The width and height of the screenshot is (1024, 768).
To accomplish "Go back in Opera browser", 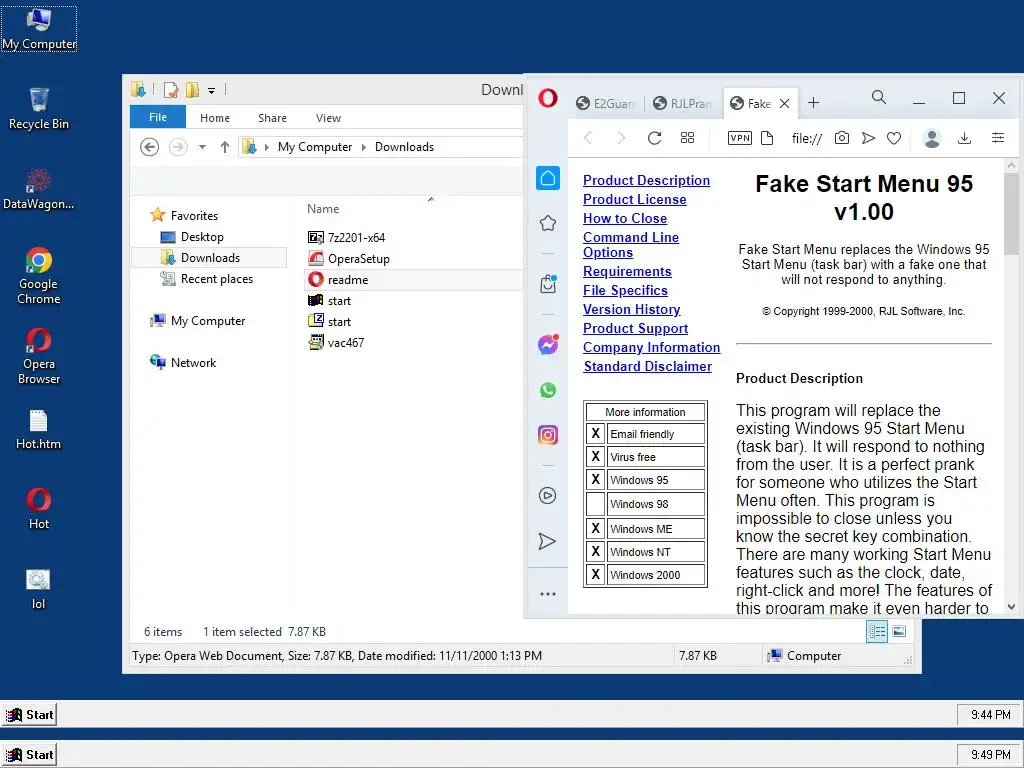I will [588, 138].
